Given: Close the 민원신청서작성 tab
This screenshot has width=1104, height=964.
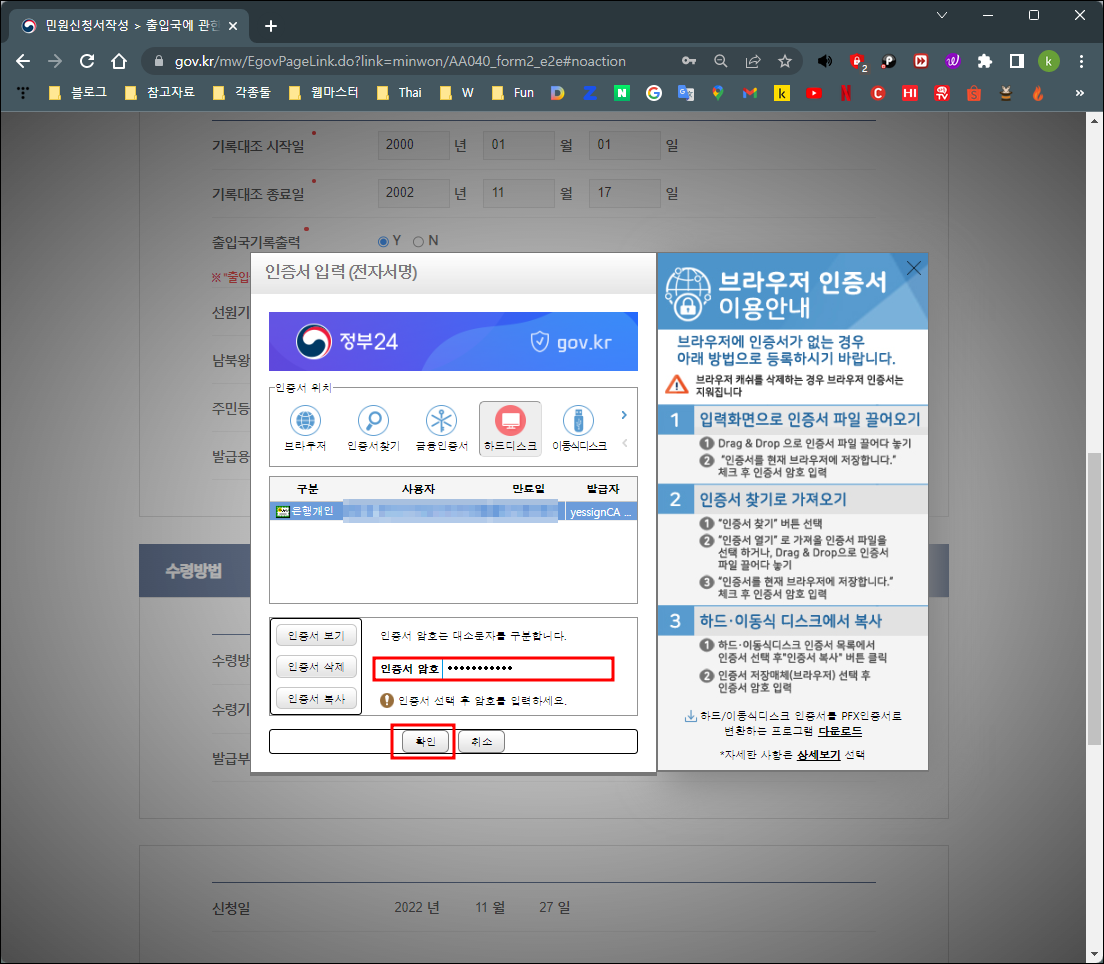Looking at the screenshot, I should pyautogui.click(x=233, y=26).
